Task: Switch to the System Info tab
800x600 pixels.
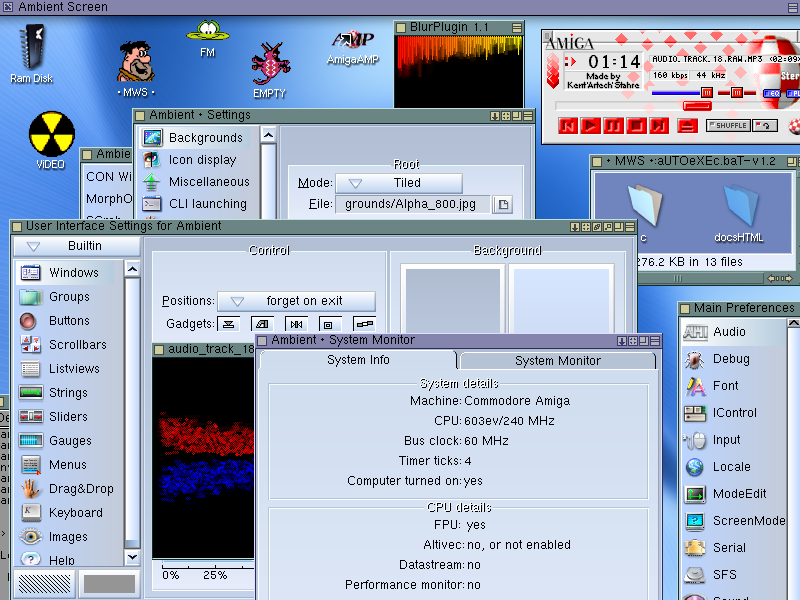Action: [x=358, y=360]
